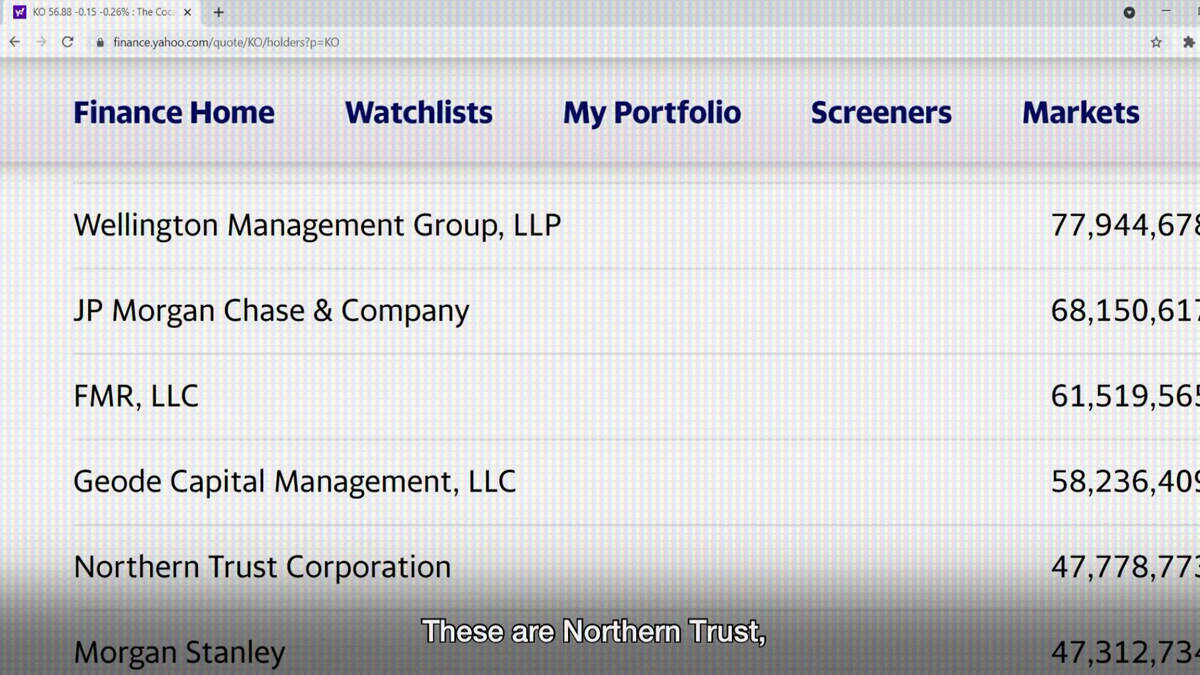Image resolution: width=1200 pixels, height=675 pixels.
Task: Click the browser back arrow
Action: (14, 42)
